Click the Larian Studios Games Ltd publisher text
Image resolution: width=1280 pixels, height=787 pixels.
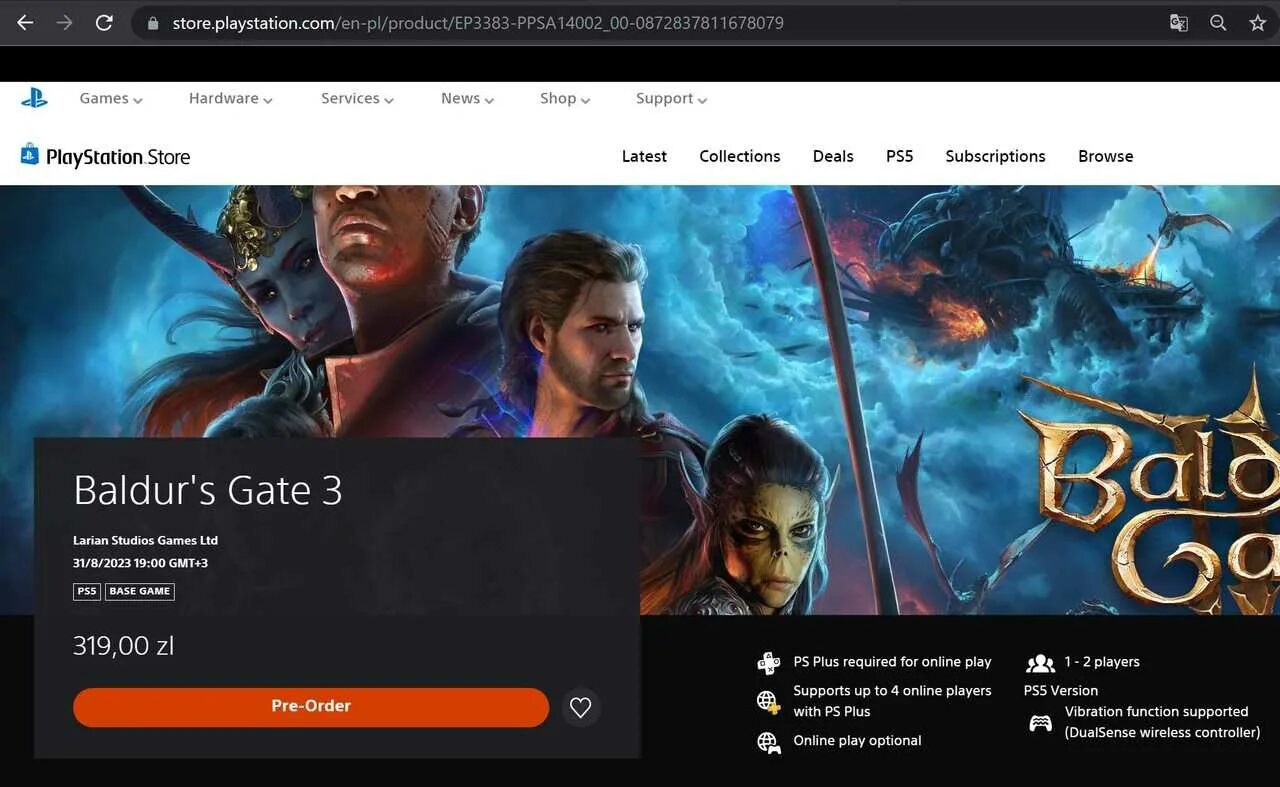[x=145, y=540]
